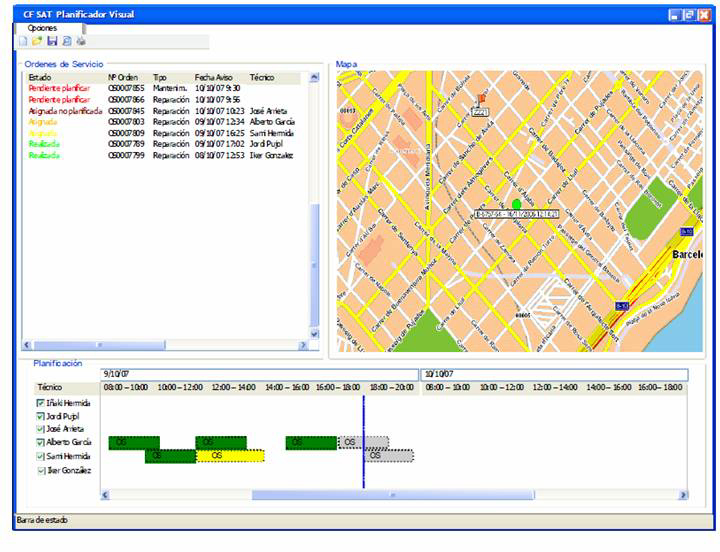Click the New document toolbar icon
This screenshot has width=720, height=552.
pyautogui.click(x=23, y=42)
